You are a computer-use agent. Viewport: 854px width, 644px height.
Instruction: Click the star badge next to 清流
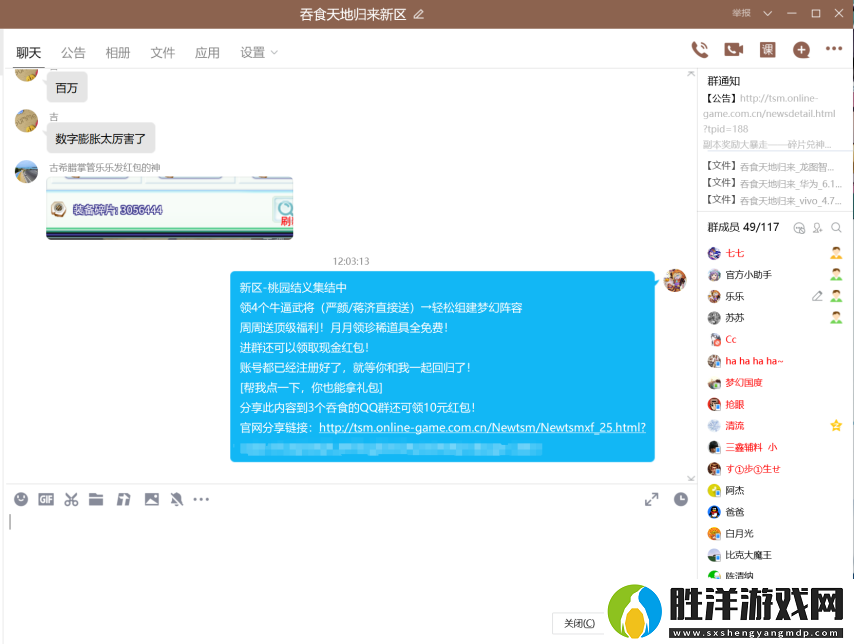point(836,426)
